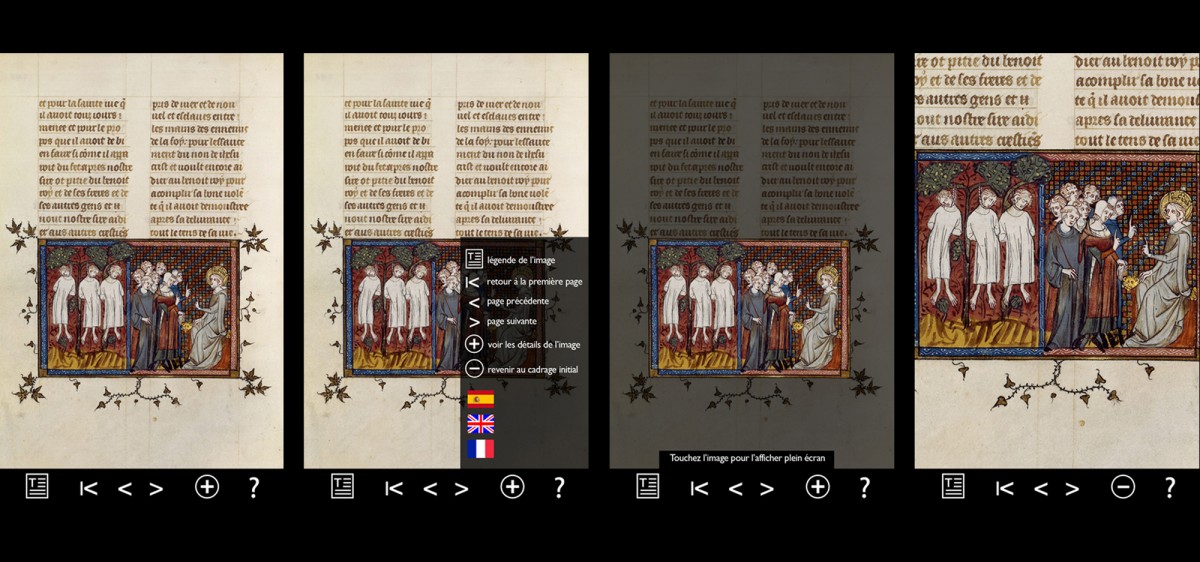Legend icon below the zoomed-in screen
The height and width of the screenshot is (562, 1200).
[x=953, y=487]
